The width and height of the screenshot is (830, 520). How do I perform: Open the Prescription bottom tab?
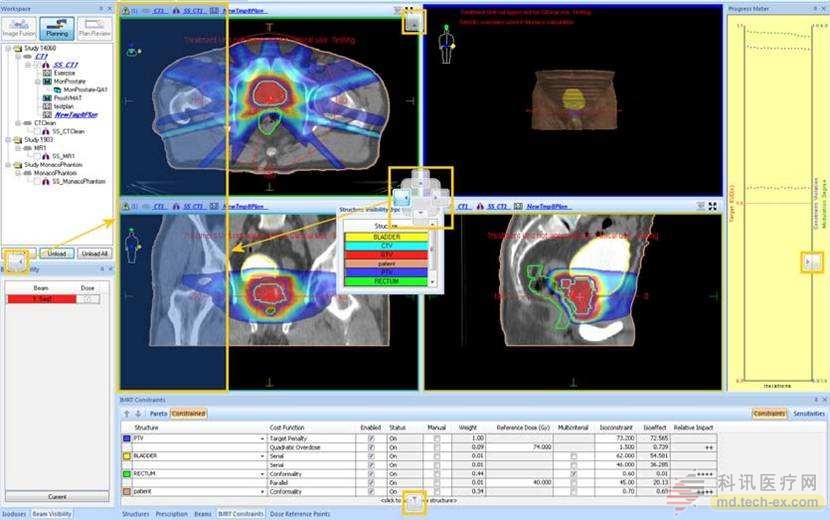[x=172, y=514]
